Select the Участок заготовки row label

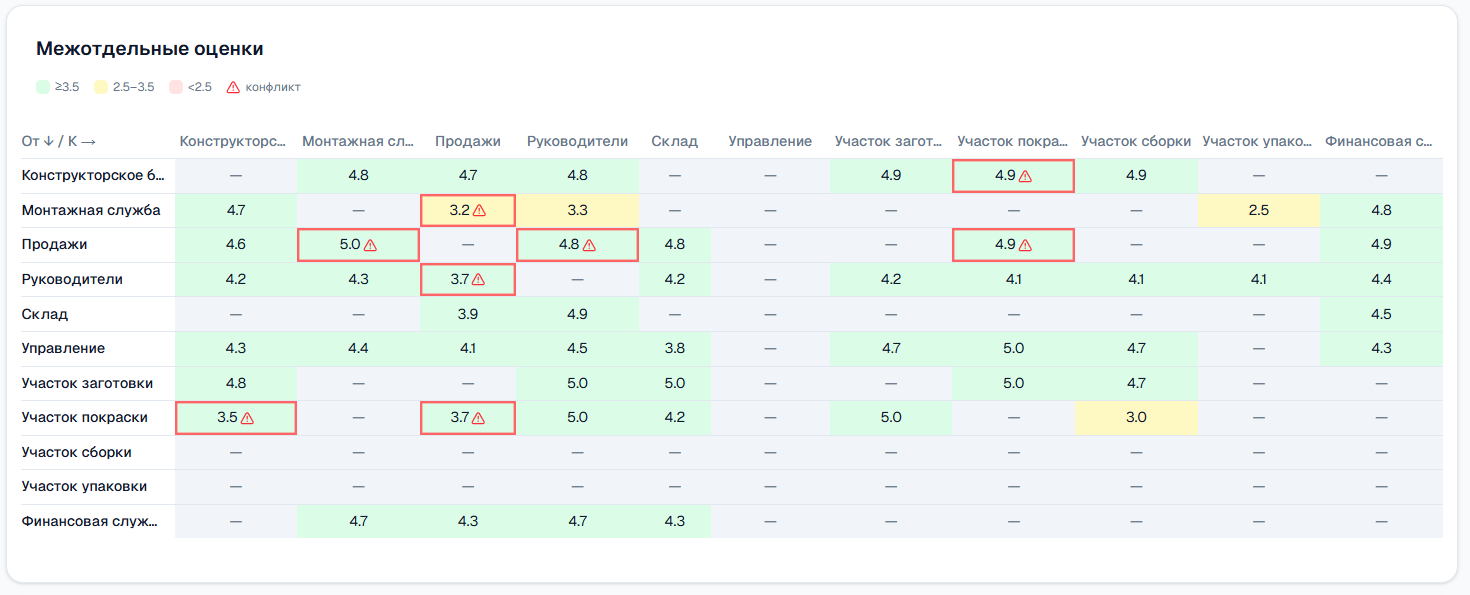pos(87,383)
